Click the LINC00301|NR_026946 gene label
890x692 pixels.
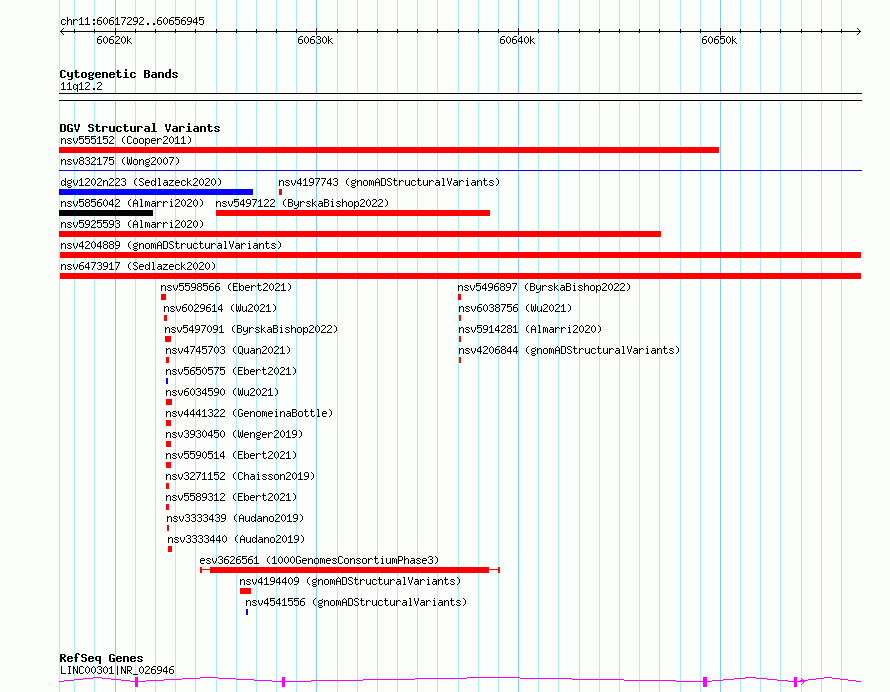(117, 670)
